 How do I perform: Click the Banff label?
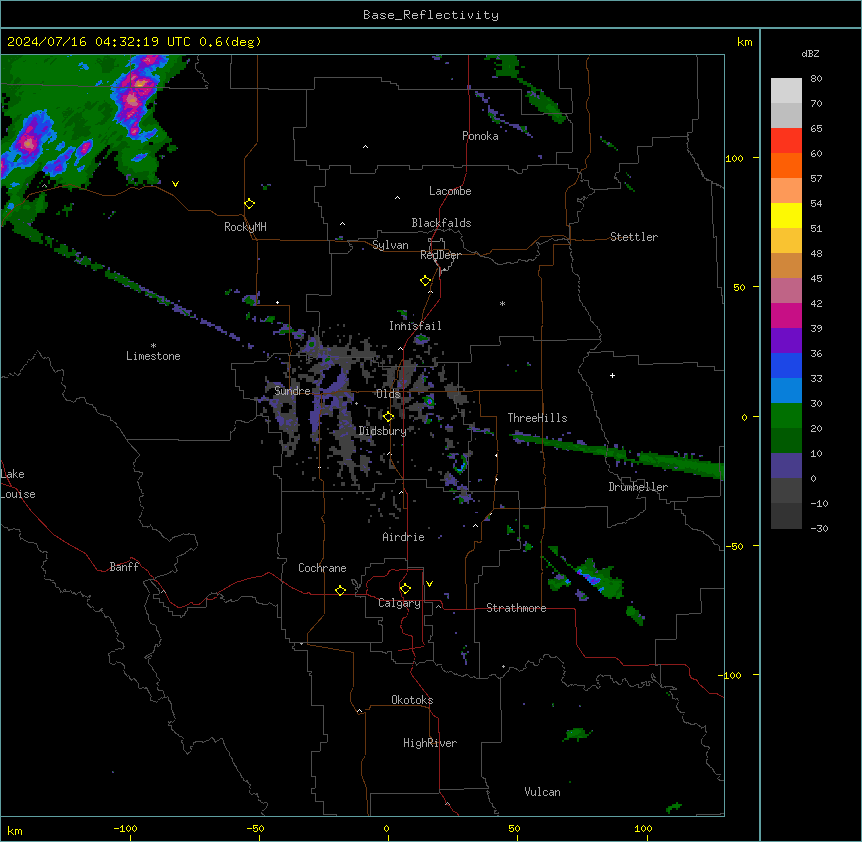click(124, 567)
